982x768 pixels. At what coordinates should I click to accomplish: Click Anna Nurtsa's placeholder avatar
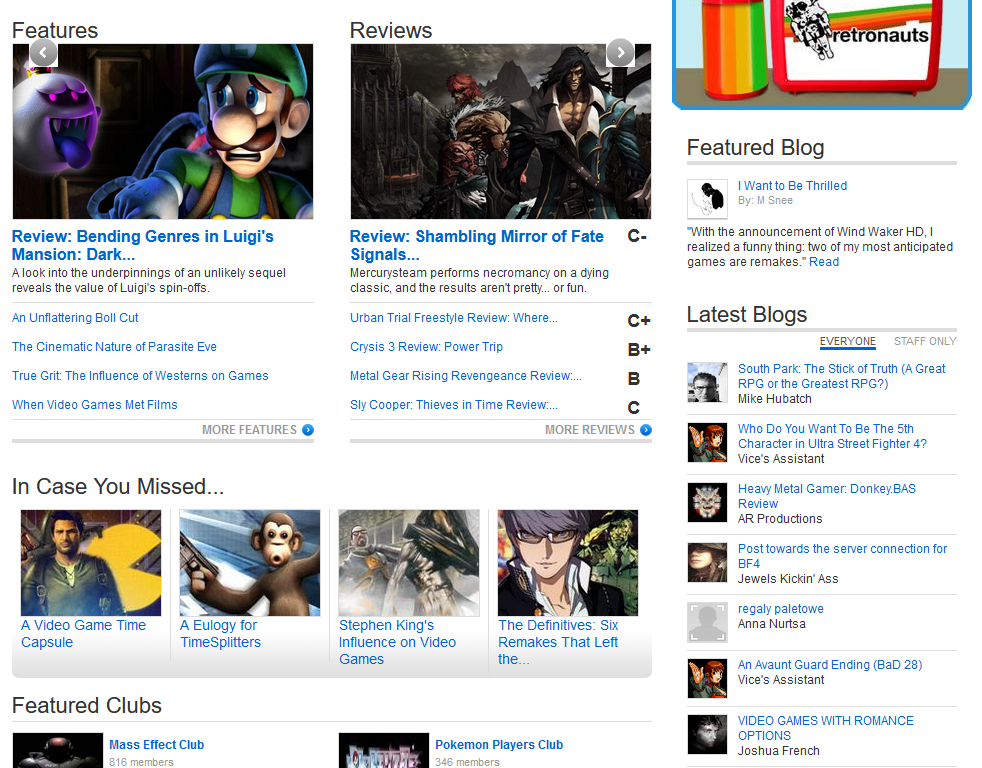coord(708,623)
